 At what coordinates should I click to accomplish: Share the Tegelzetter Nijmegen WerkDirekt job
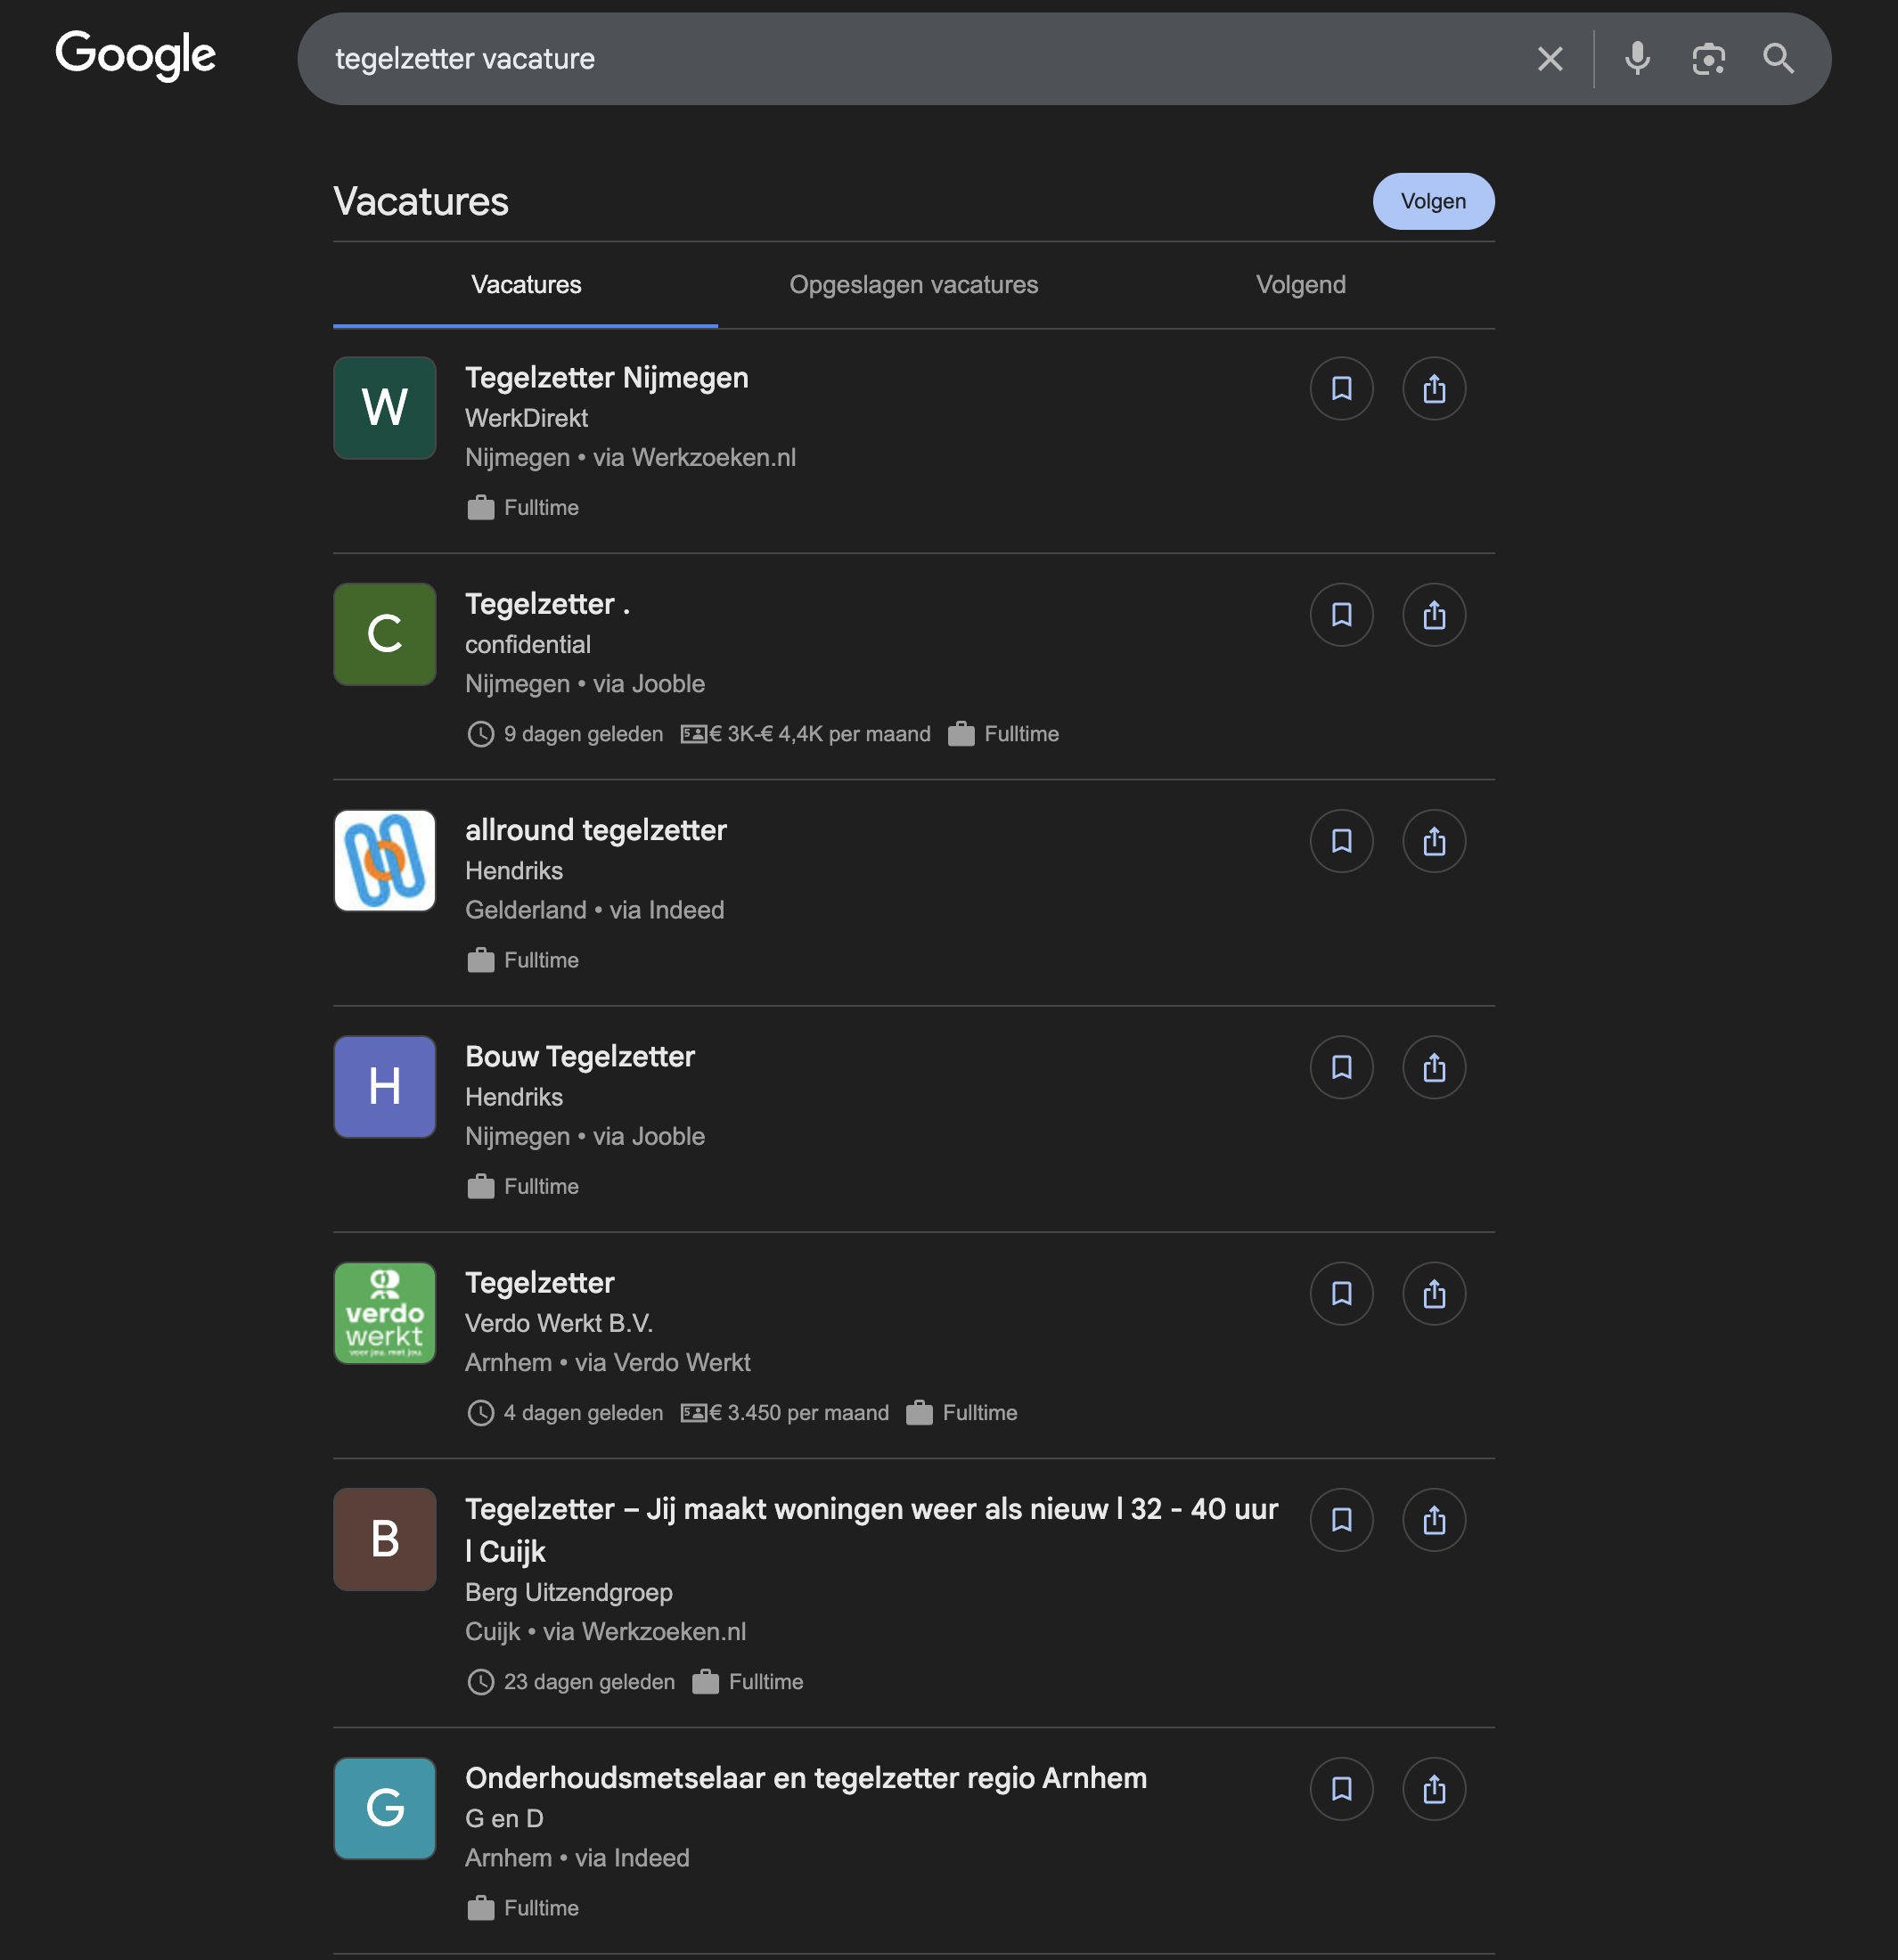point(1434,388)
